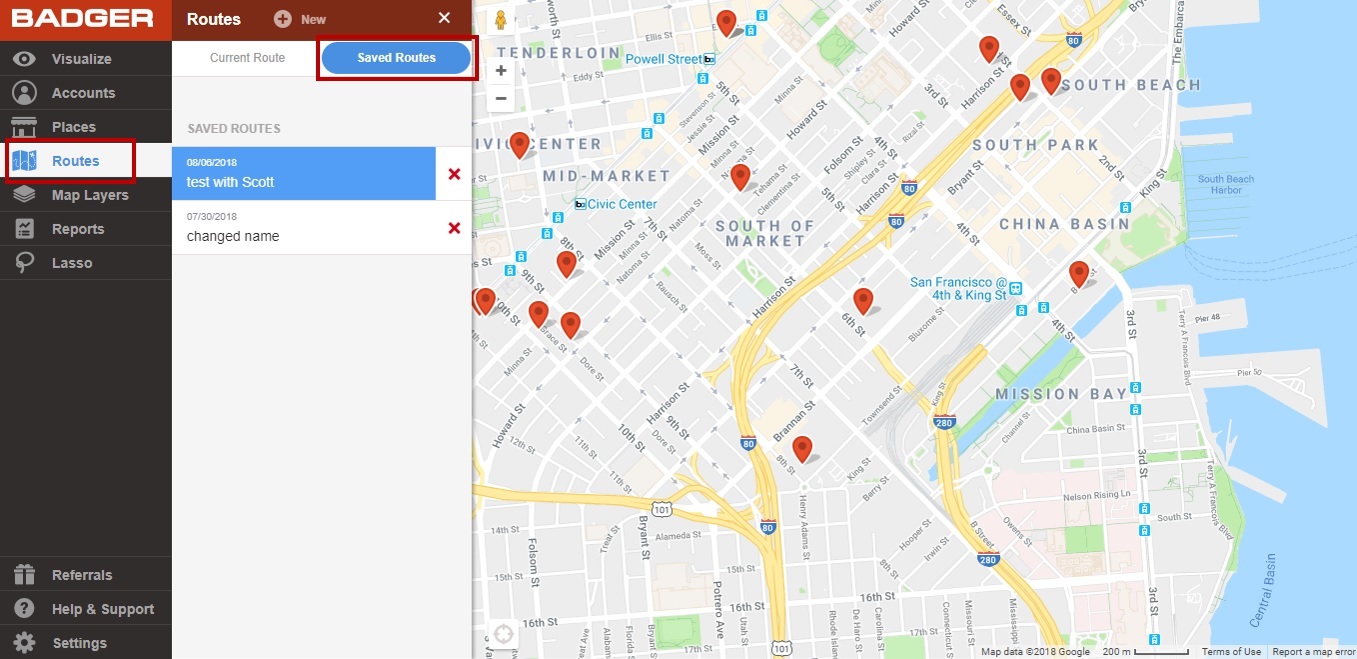The height and width of the screenshot is (659, 1357).
Task: Click San Francisco 4th & King station icon
Action: (1015, 288)
